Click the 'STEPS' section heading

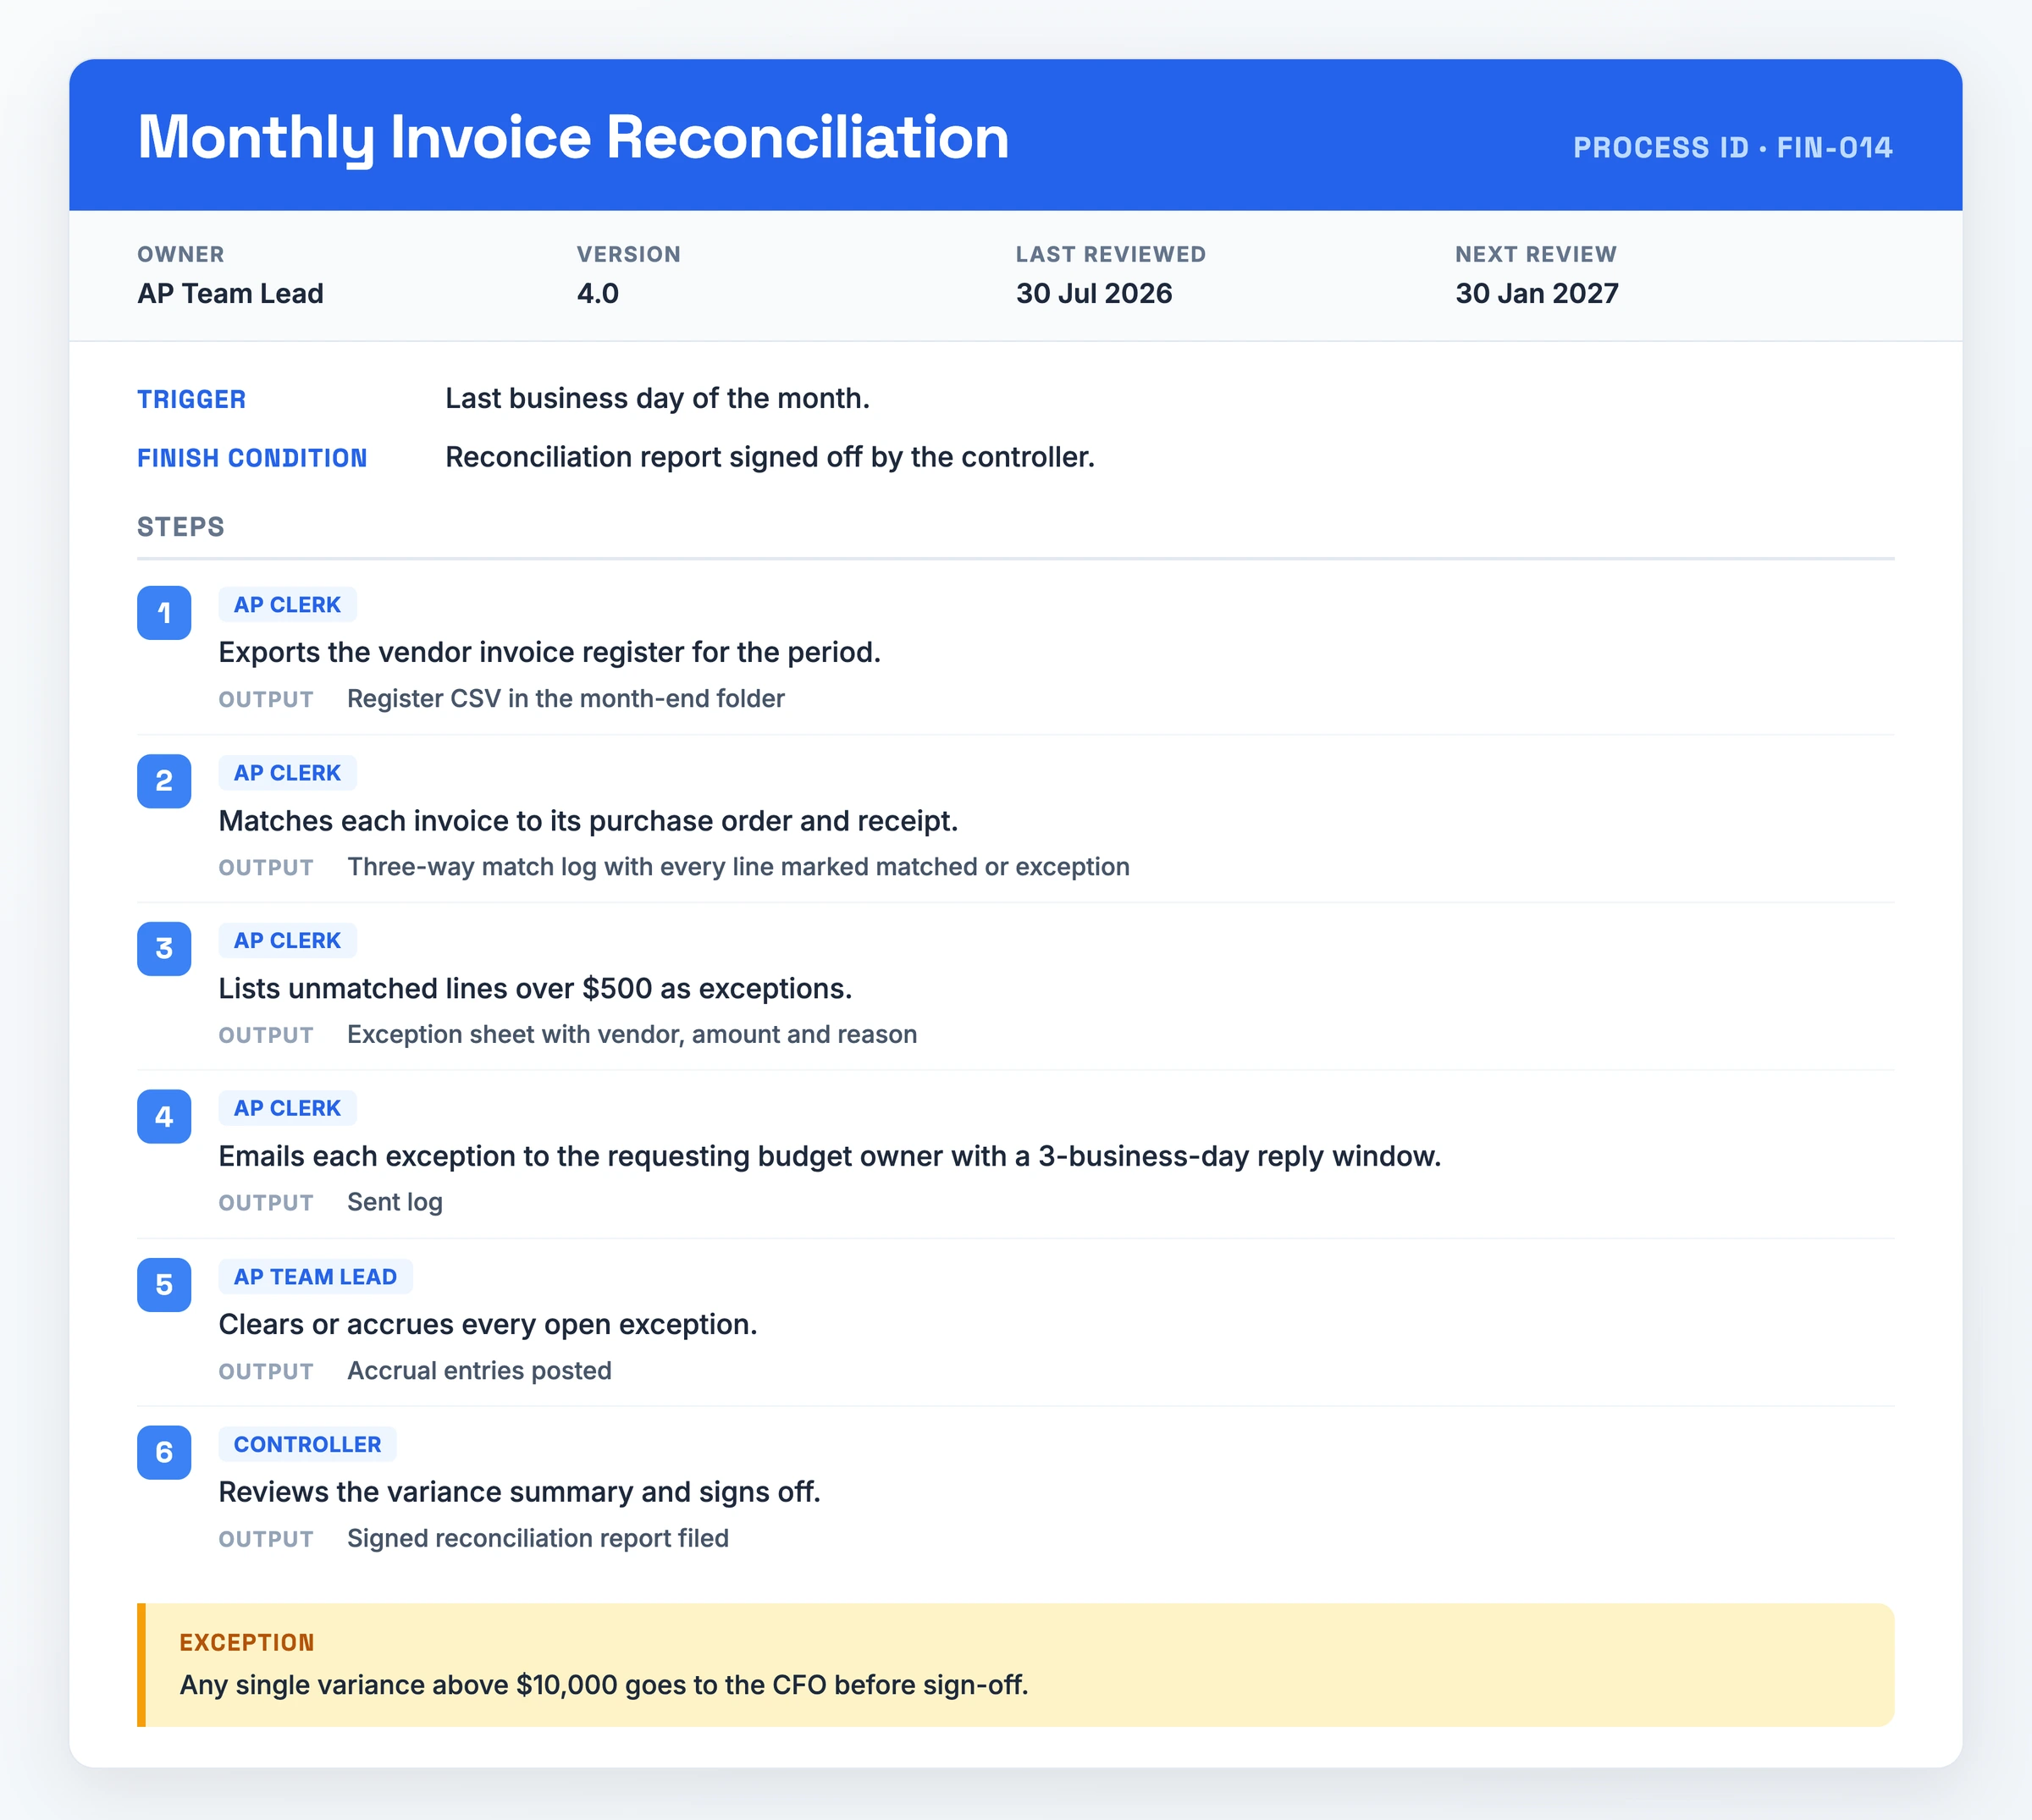click(181, 527)
